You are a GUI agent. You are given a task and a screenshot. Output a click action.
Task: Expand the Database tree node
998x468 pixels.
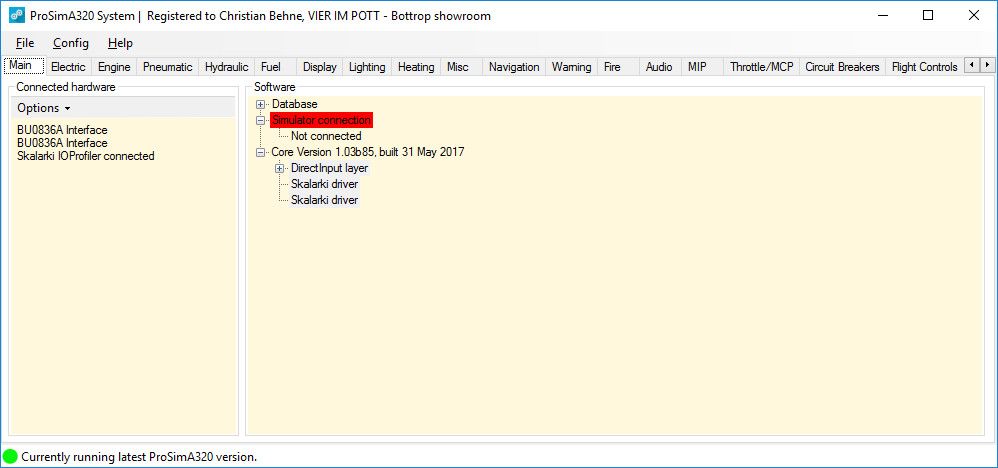click(260, 104)
